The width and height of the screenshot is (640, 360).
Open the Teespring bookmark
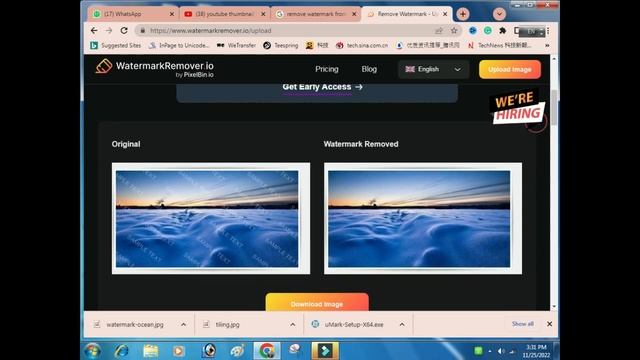coord(281,45)
